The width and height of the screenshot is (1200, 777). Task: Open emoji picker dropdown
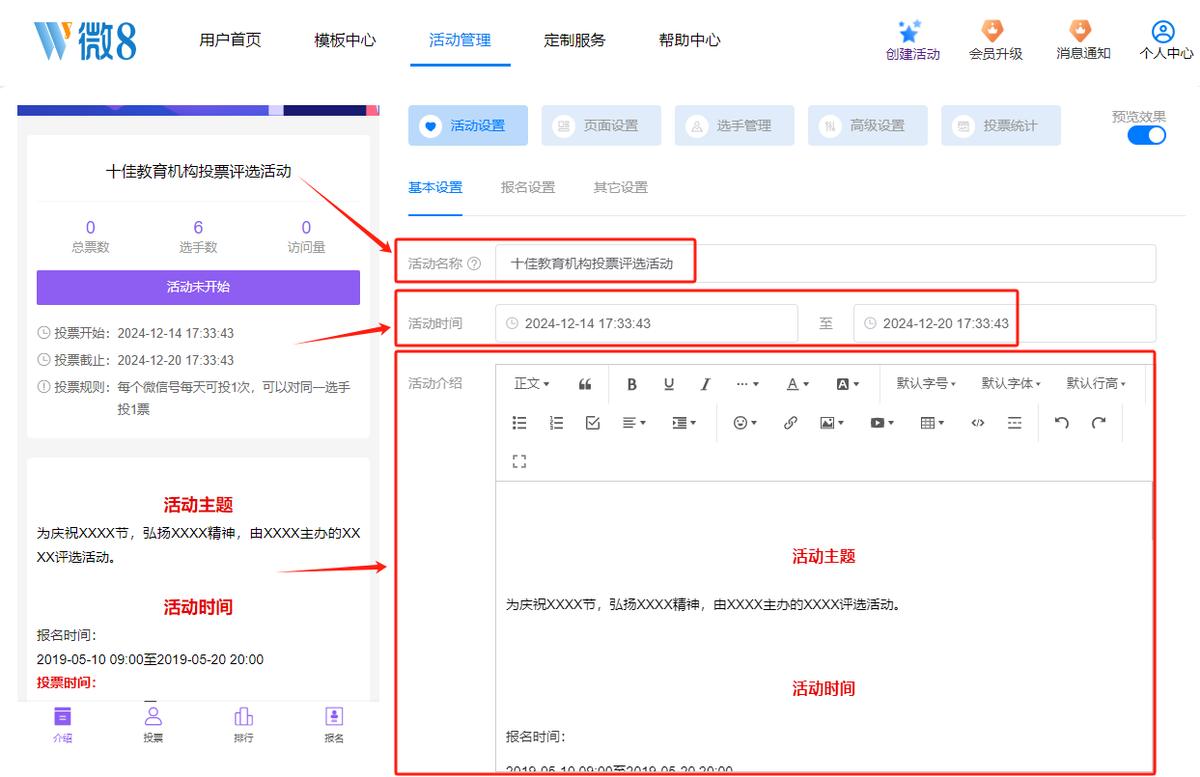(x=745, y=423)
